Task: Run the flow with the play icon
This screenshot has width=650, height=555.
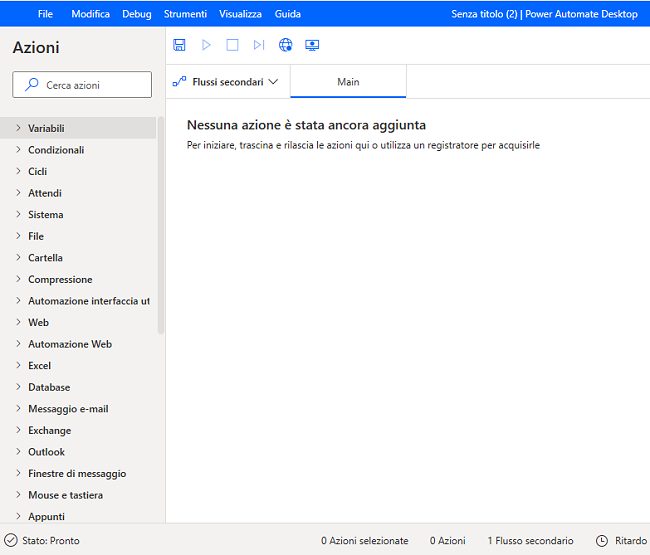Action: click(x=206, y=45)
